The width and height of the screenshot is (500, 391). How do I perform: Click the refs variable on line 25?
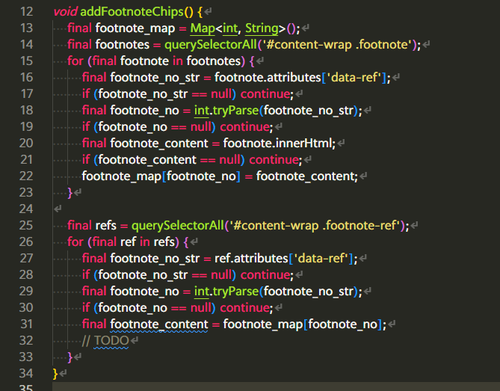pyautogui.click(x=106, y=226)
